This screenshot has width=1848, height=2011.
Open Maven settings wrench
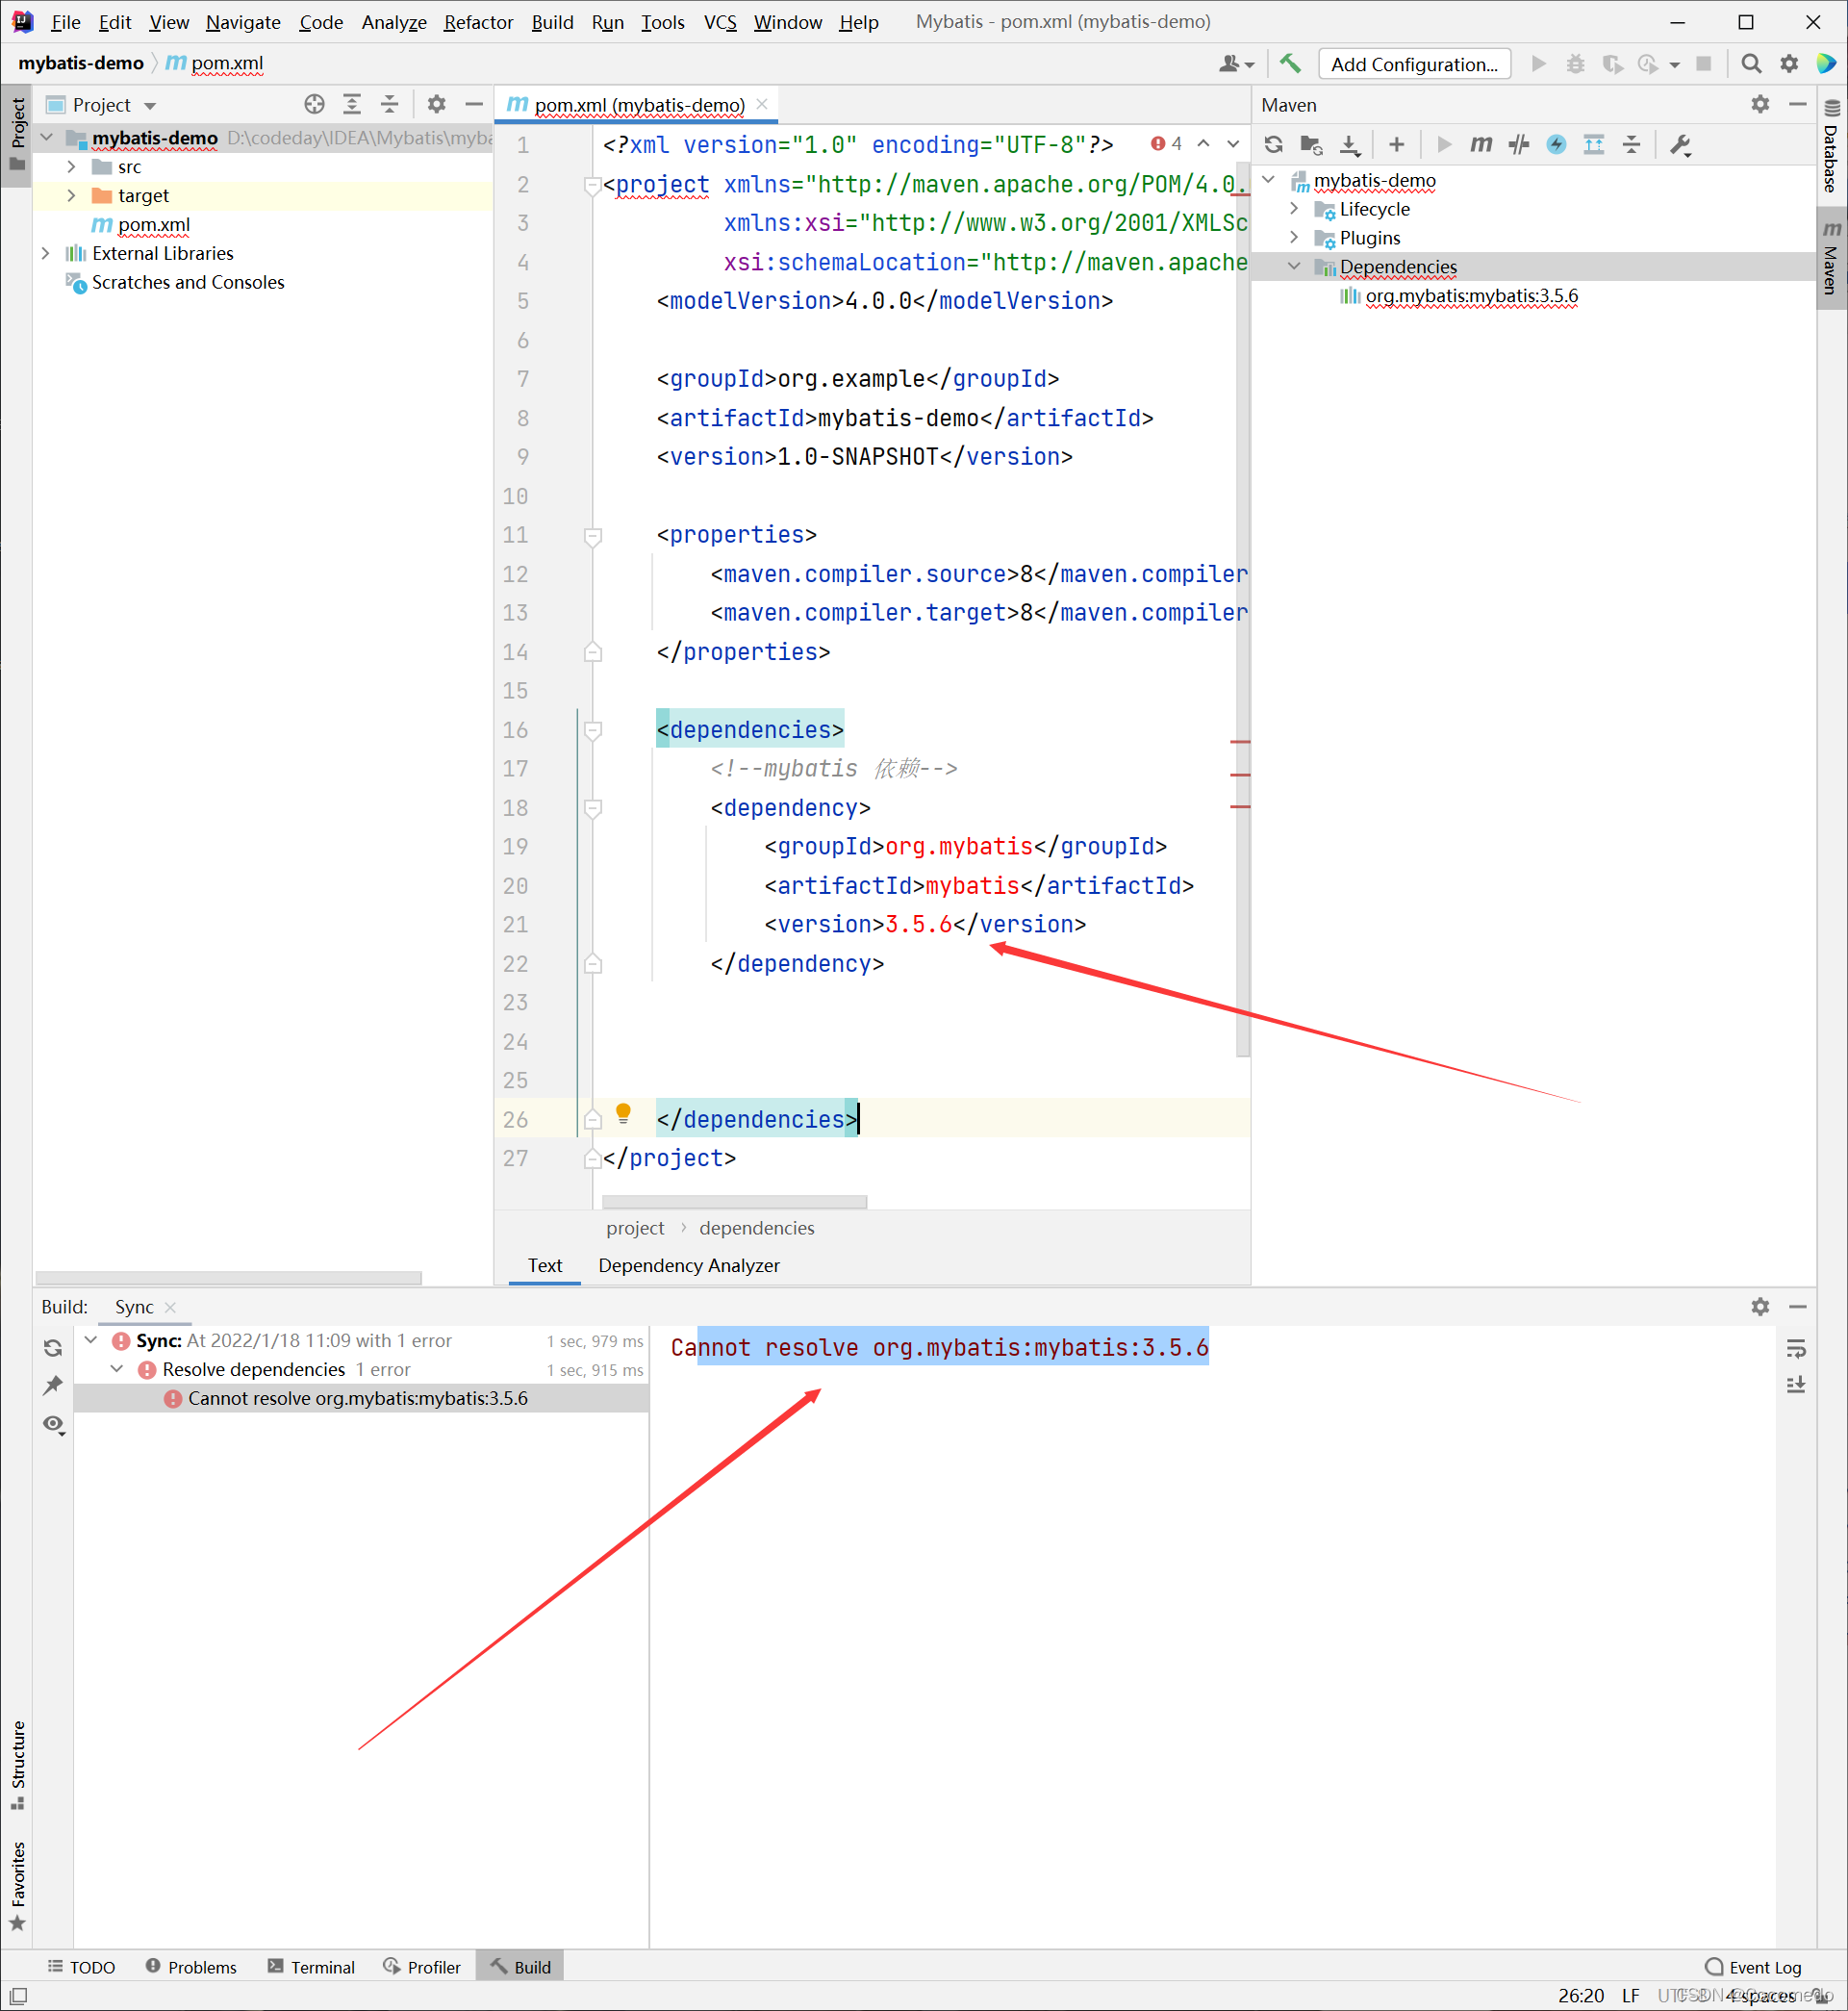1680,145
